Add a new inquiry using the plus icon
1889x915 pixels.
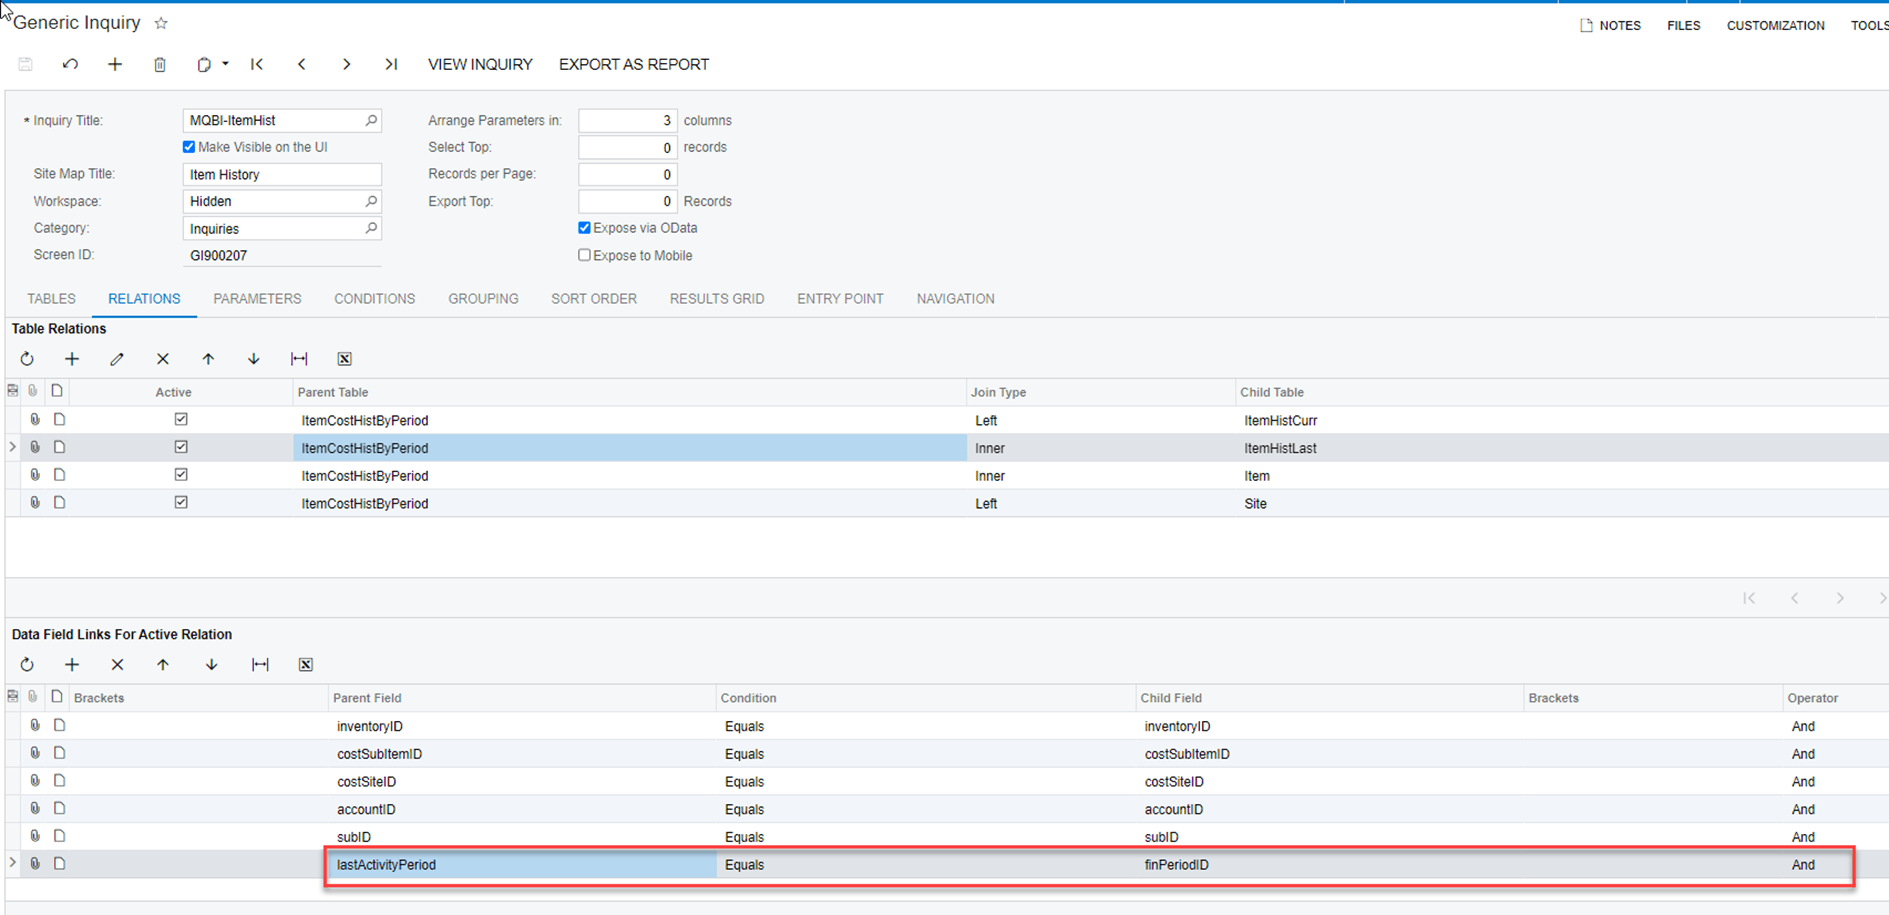coord(115,63)
